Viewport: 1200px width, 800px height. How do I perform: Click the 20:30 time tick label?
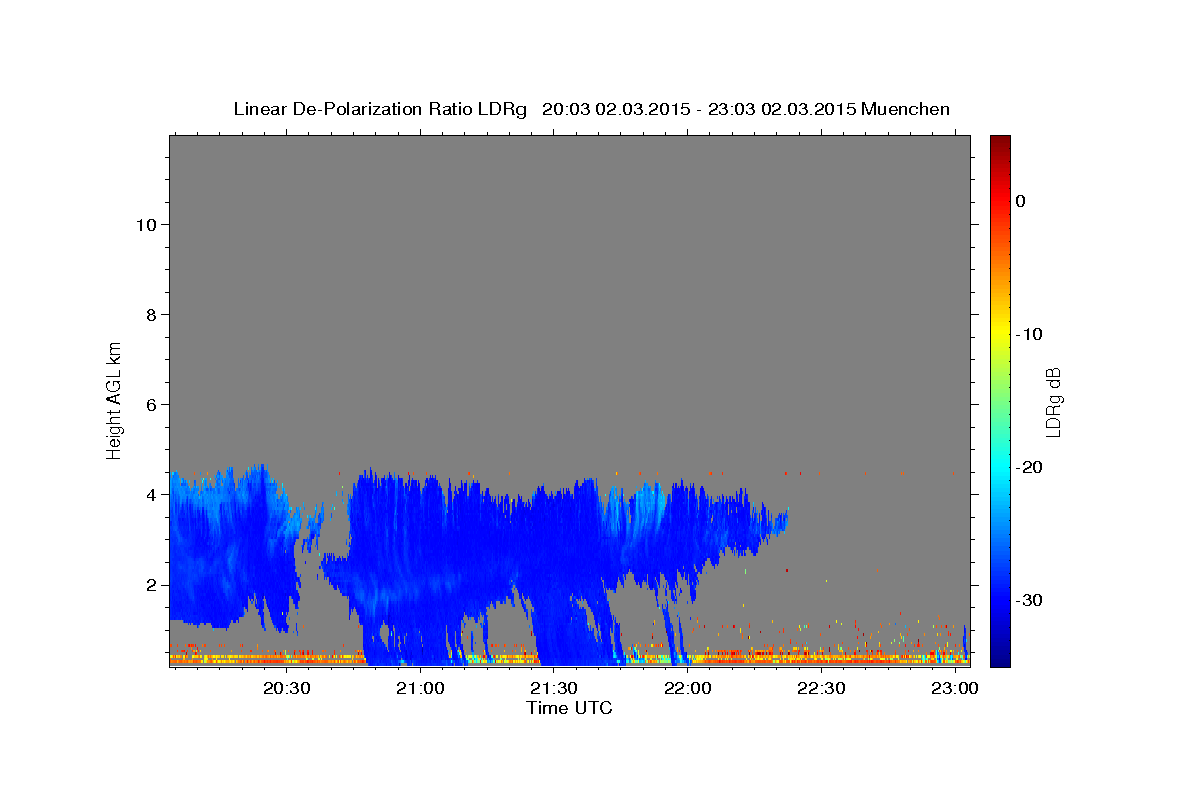[286, 689]
